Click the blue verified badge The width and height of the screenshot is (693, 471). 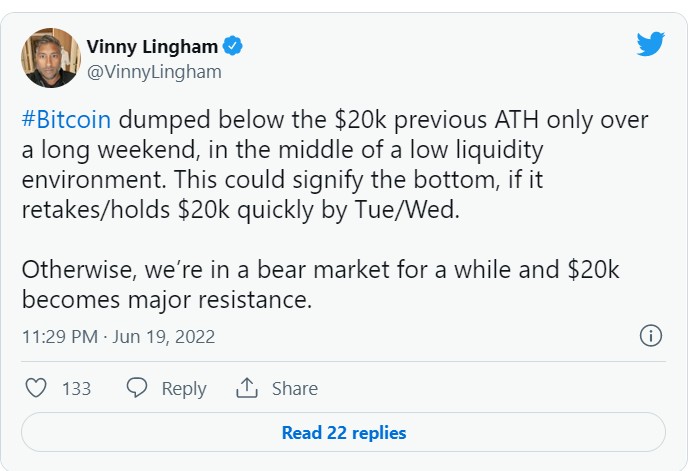click(232, 46)
